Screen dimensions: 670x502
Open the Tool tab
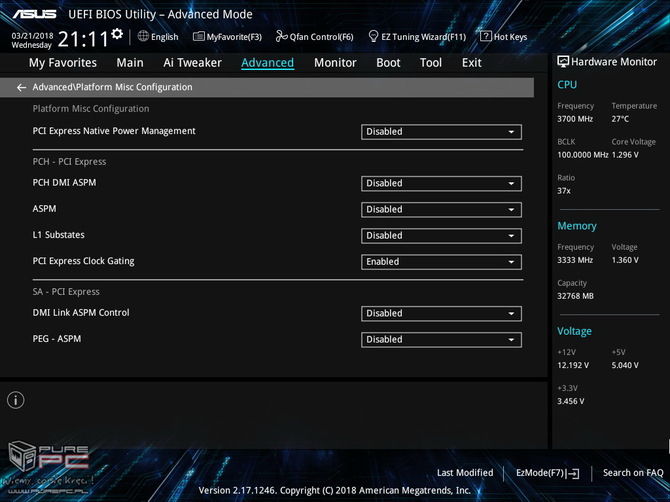tap(431, 63)
